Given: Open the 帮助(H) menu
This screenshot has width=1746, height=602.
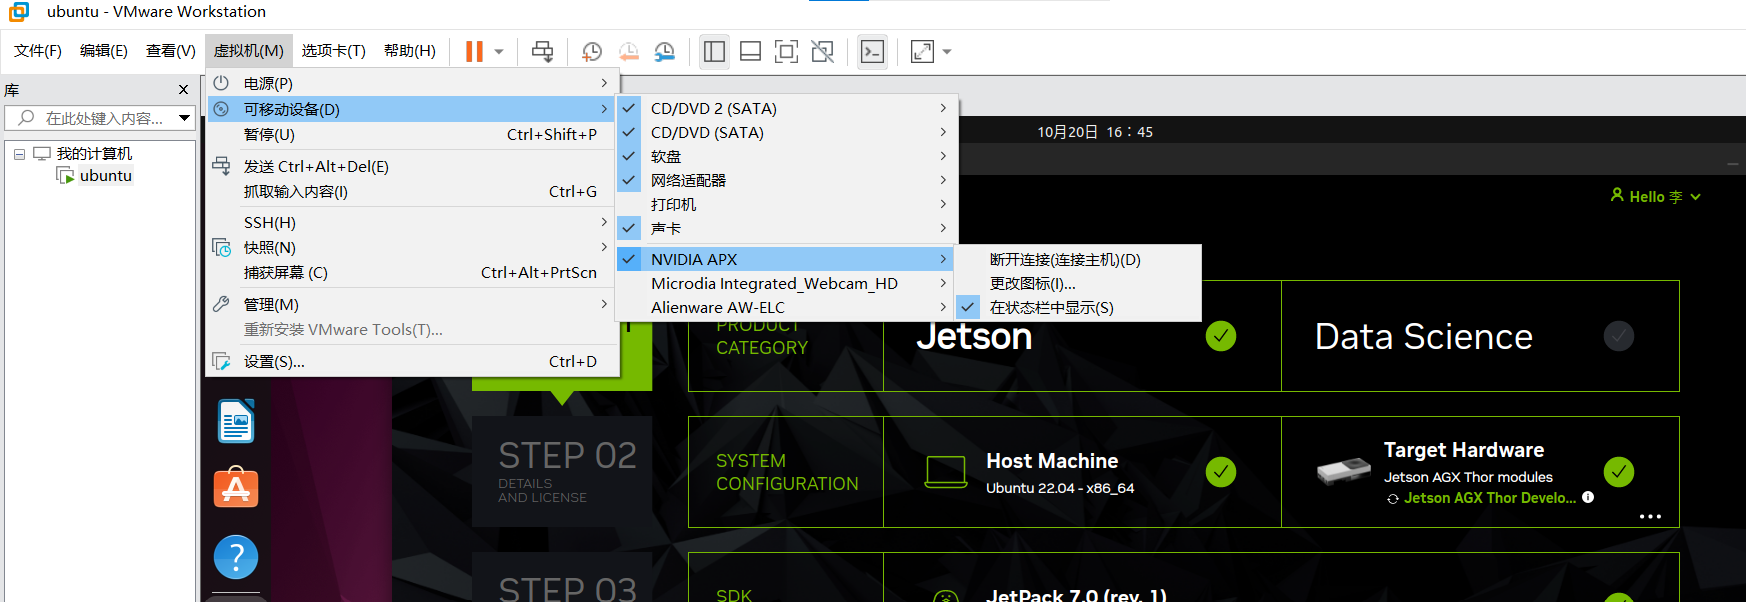Looking at the screenshot, I should [x=410, y=51].
